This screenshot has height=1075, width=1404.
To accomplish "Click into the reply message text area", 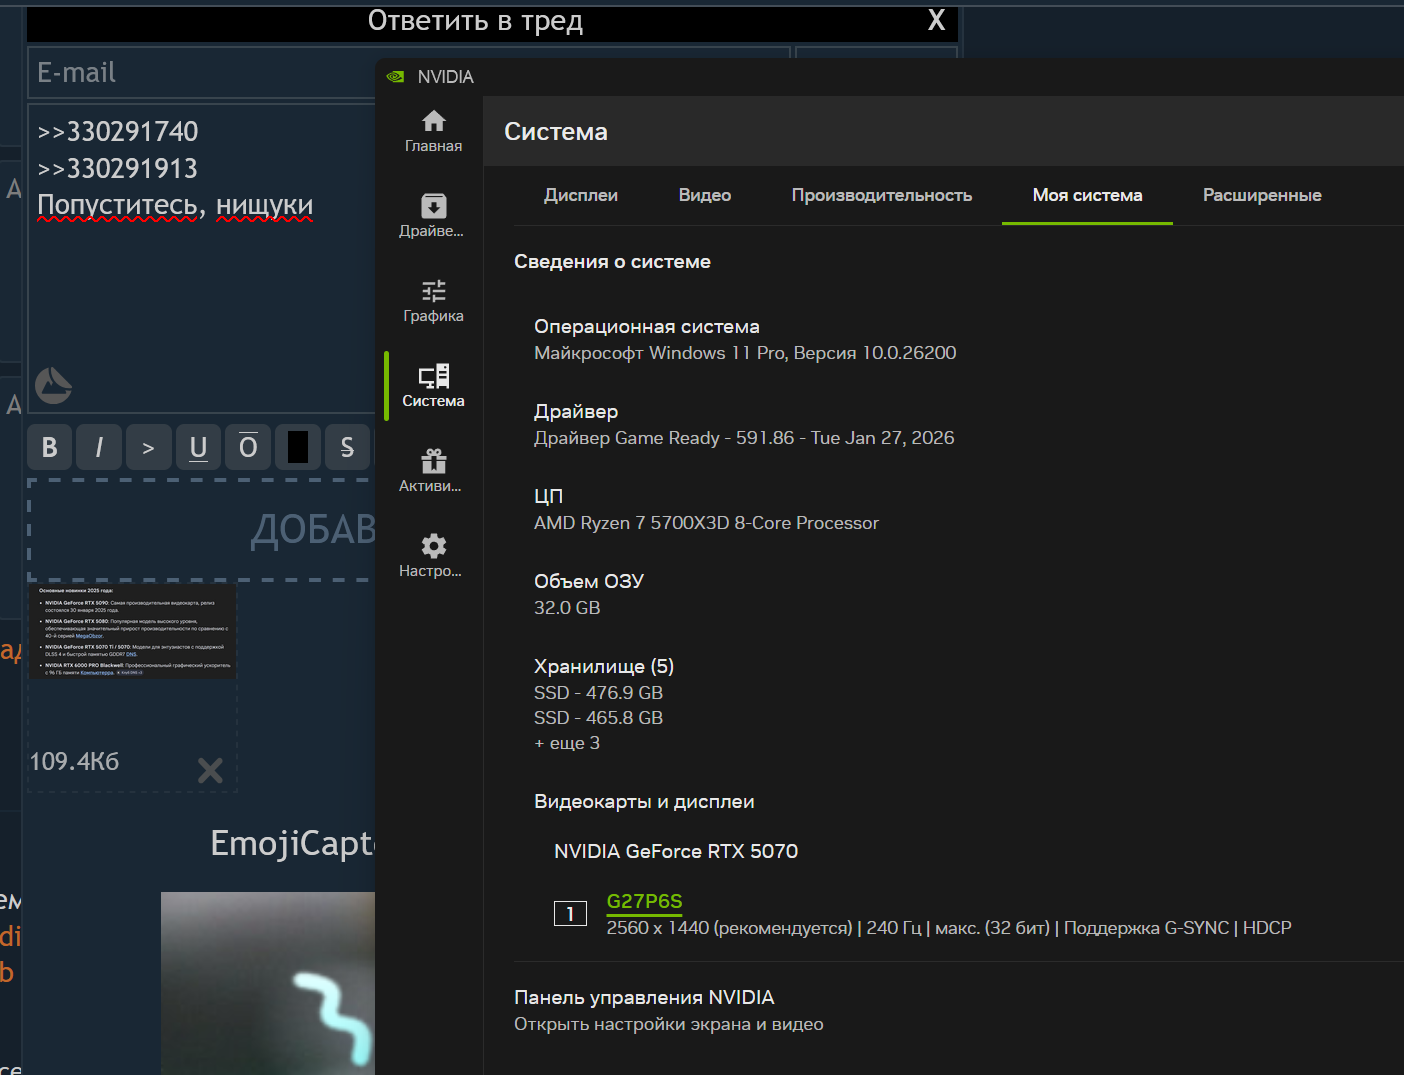I will (x=202, y=258).
